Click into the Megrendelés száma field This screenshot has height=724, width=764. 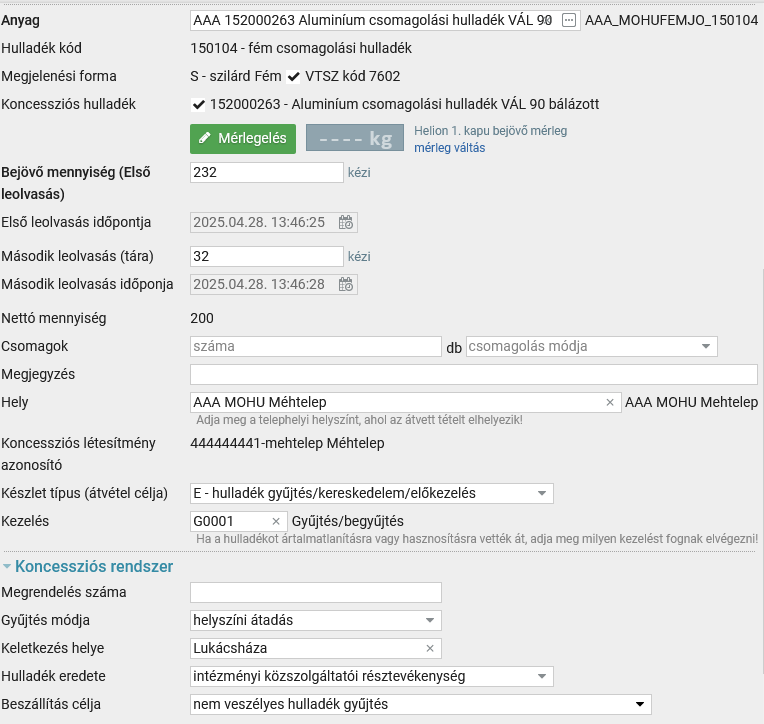[x=316, y=592]
